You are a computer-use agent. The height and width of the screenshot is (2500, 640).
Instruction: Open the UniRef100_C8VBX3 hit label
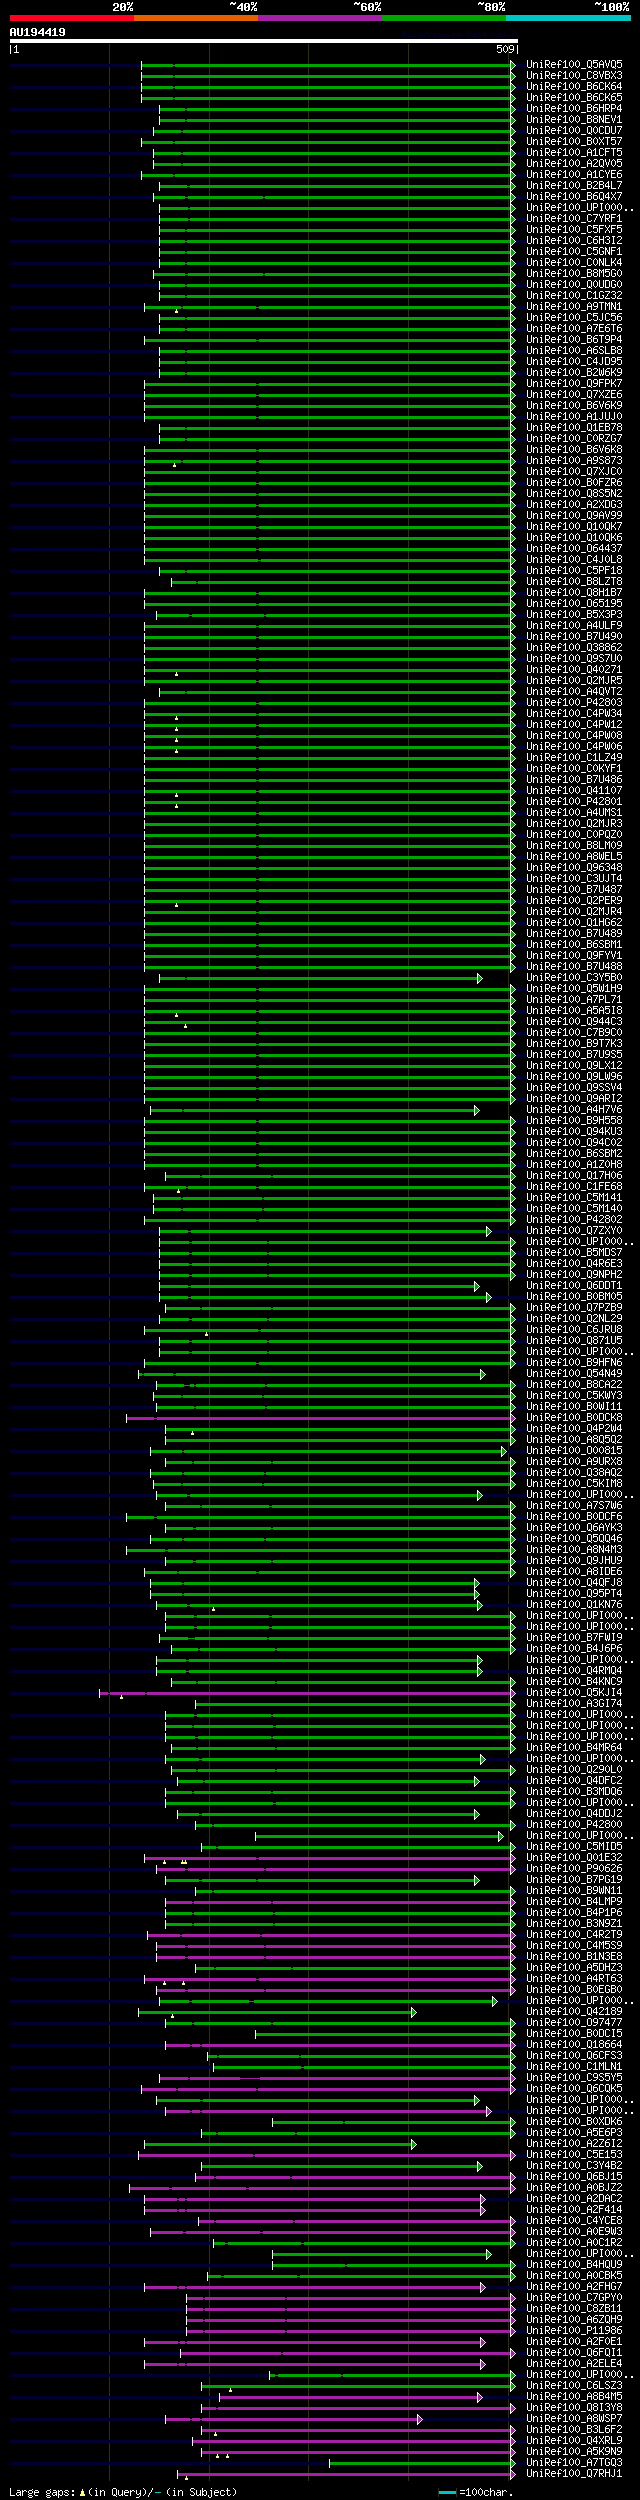click(x=574, y=75)
